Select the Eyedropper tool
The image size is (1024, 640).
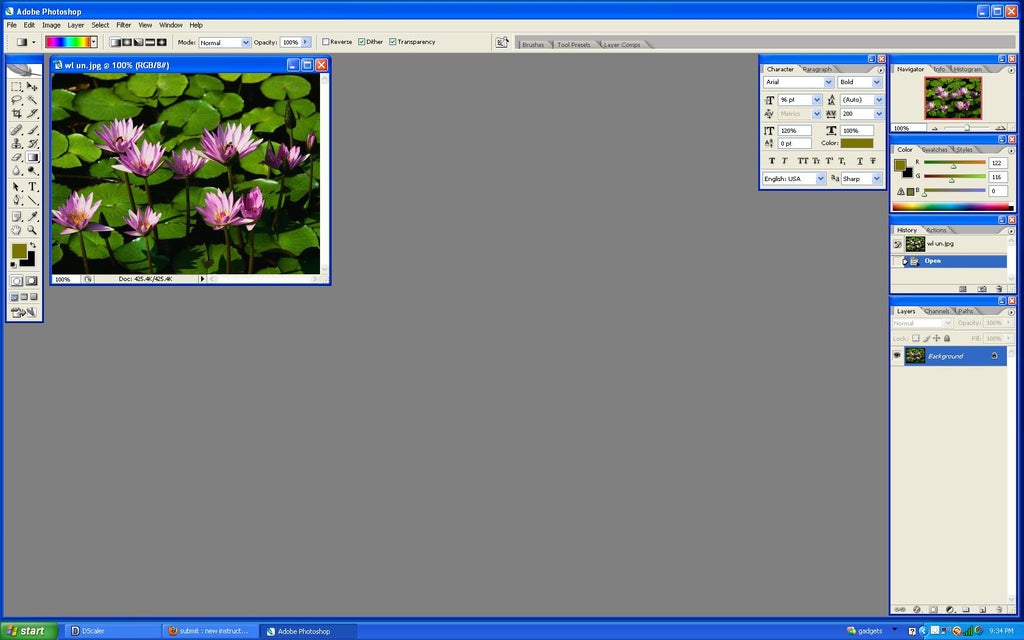click(32, 216)
